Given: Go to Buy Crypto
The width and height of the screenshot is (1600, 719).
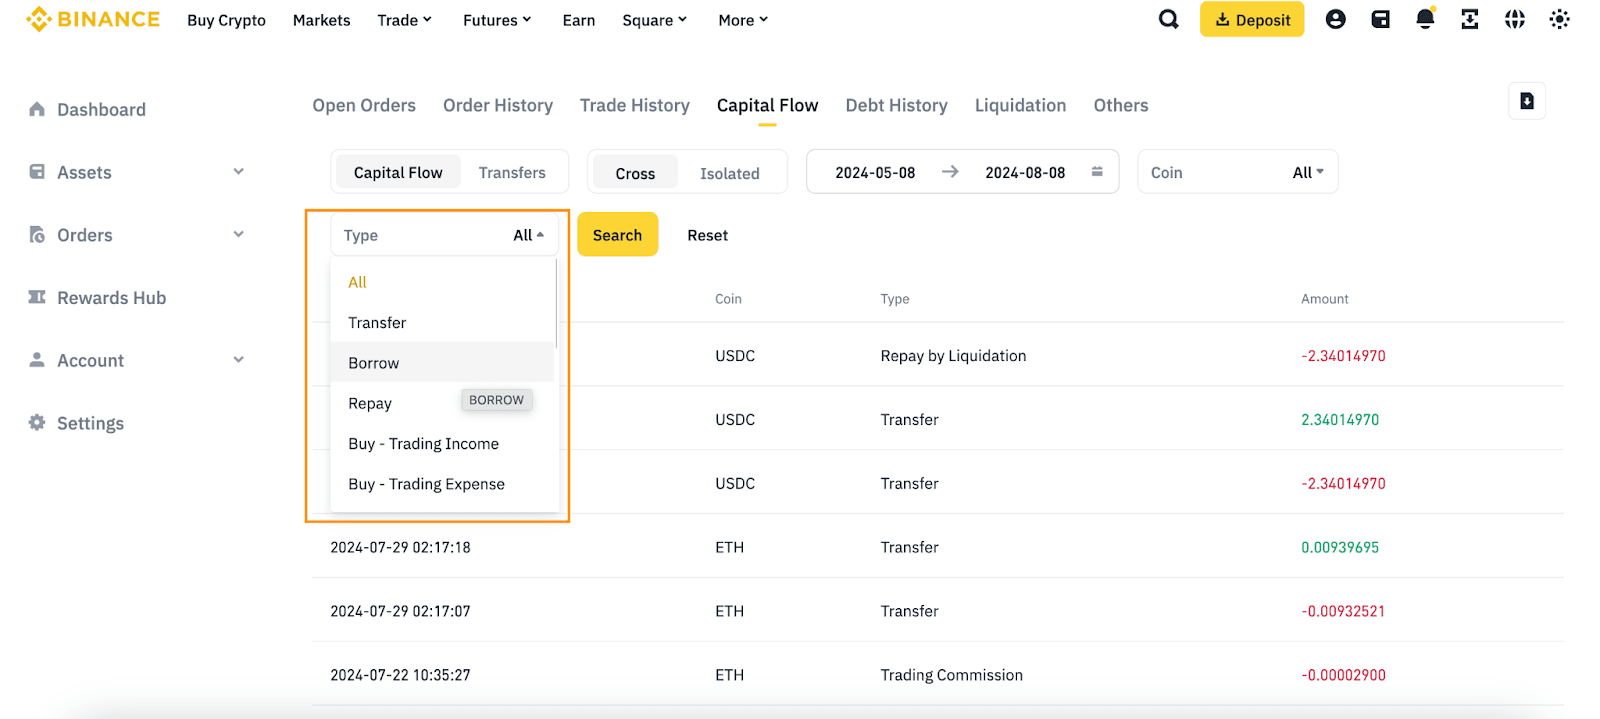Looking at the screenshot, I should pyautogui.click(x=226, y=20).
